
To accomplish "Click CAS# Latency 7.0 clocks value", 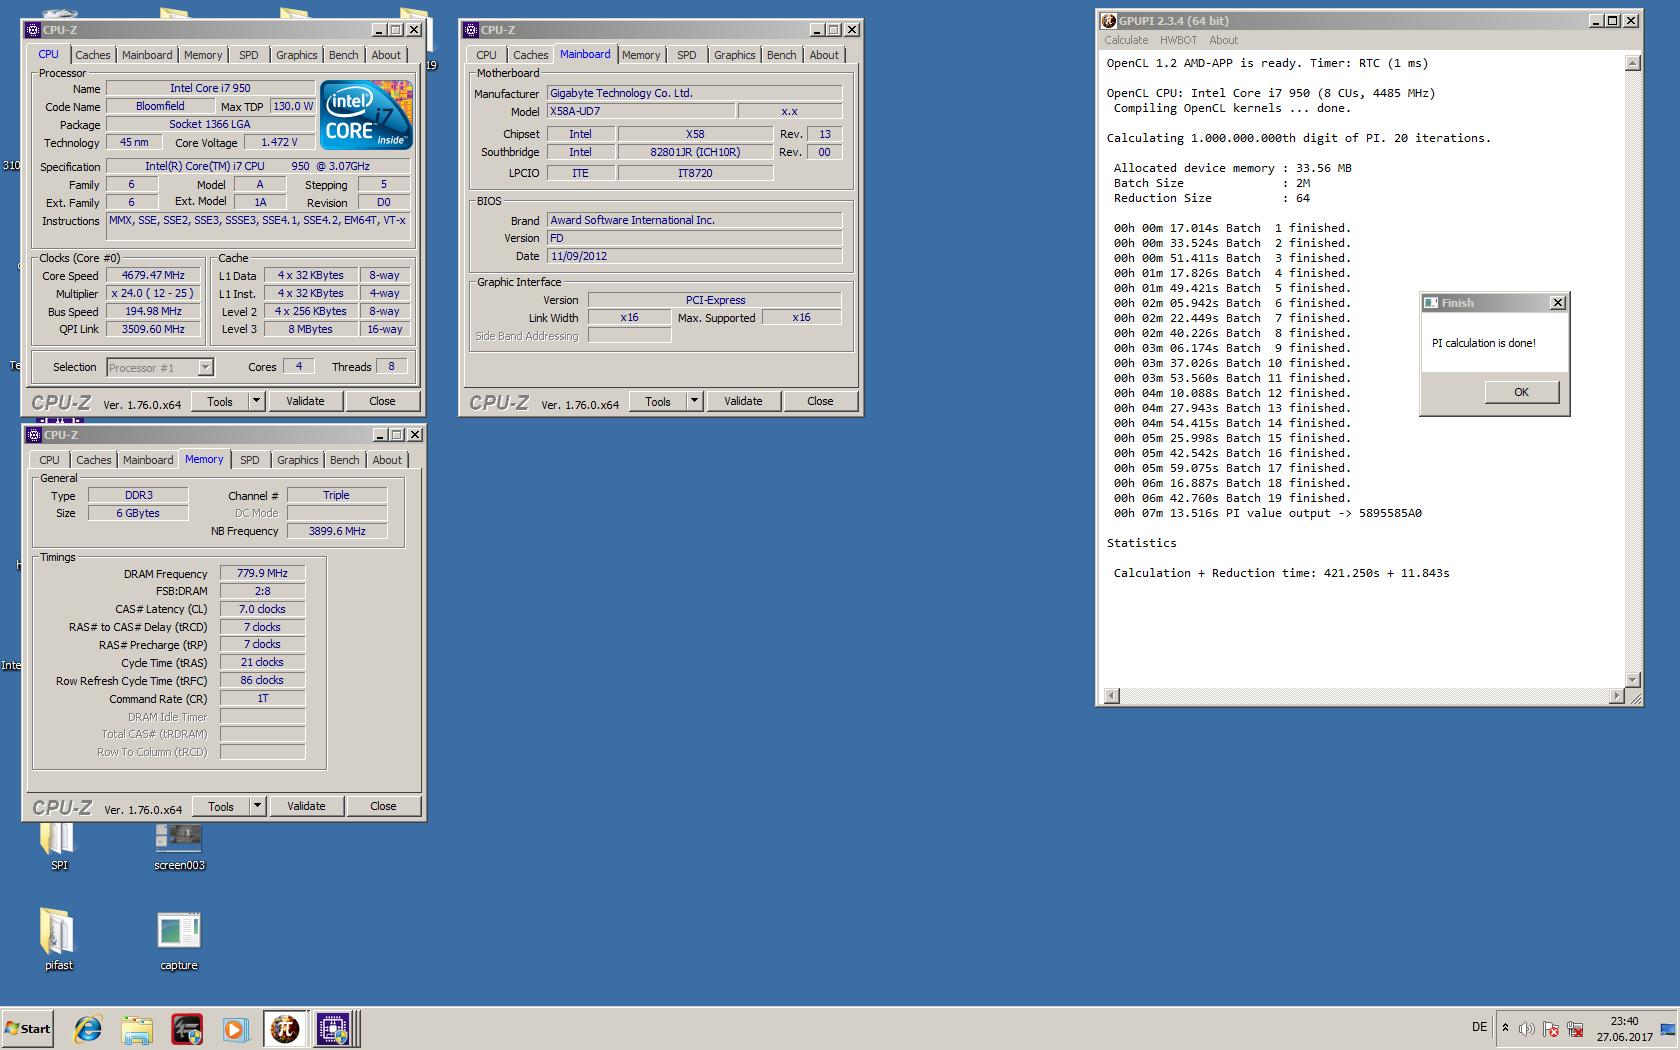I will [262, 609].
